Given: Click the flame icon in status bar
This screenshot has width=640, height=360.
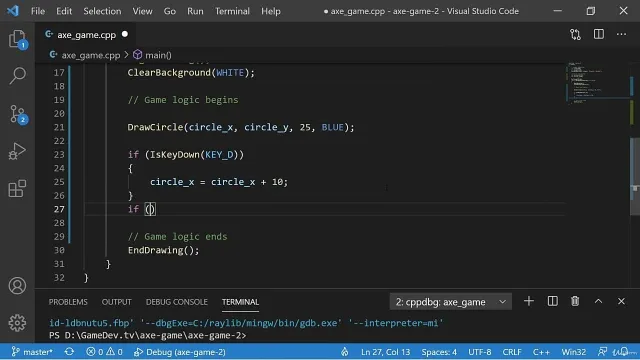Looking at the screenshot, I should [x=345, y=352].
